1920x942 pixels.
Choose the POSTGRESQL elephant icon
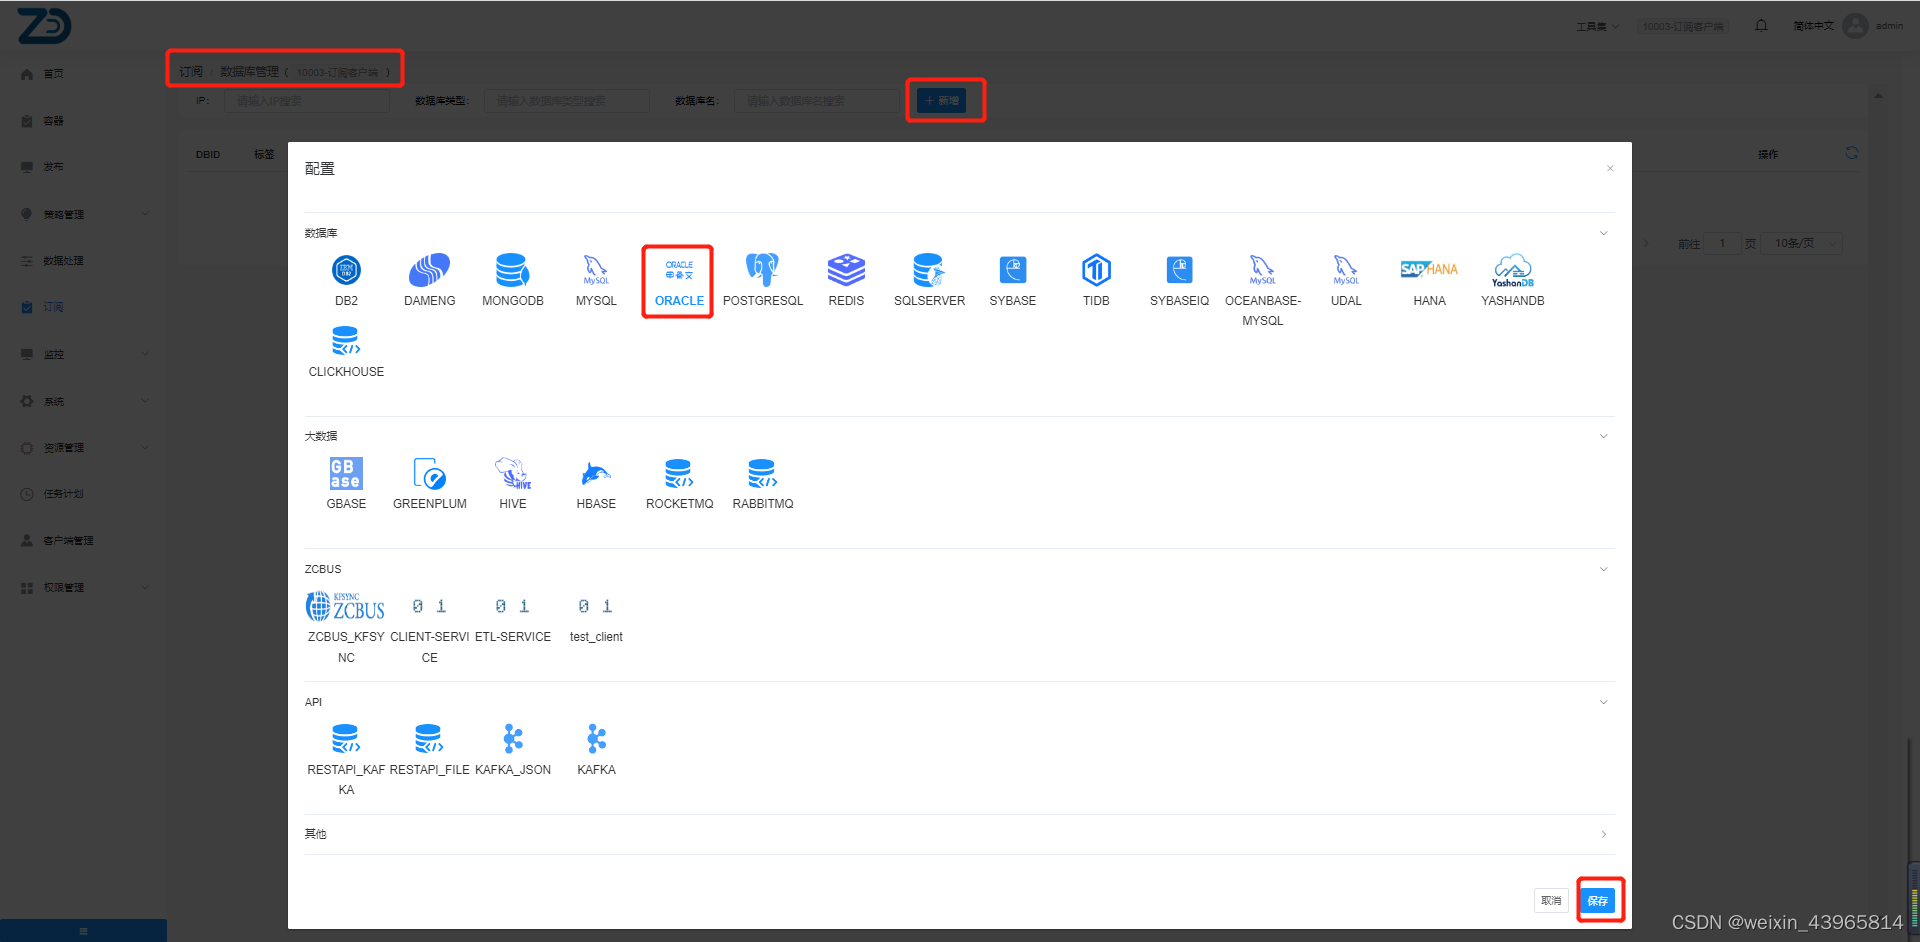tap(762, 270)
